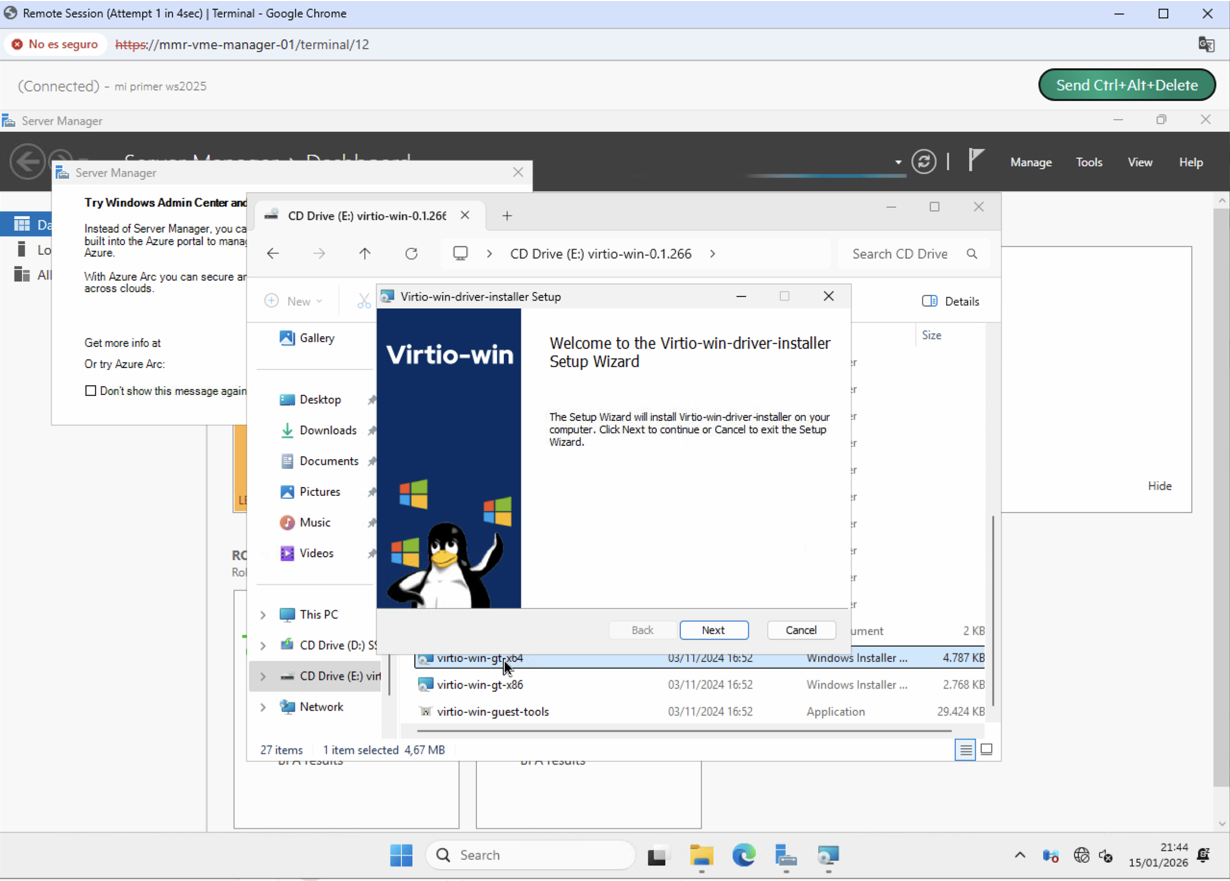This screenshot has height=881, width=1230.
Task: Click the search magnifier in Search CD Drive box
Action: click(x=971, y=254)
